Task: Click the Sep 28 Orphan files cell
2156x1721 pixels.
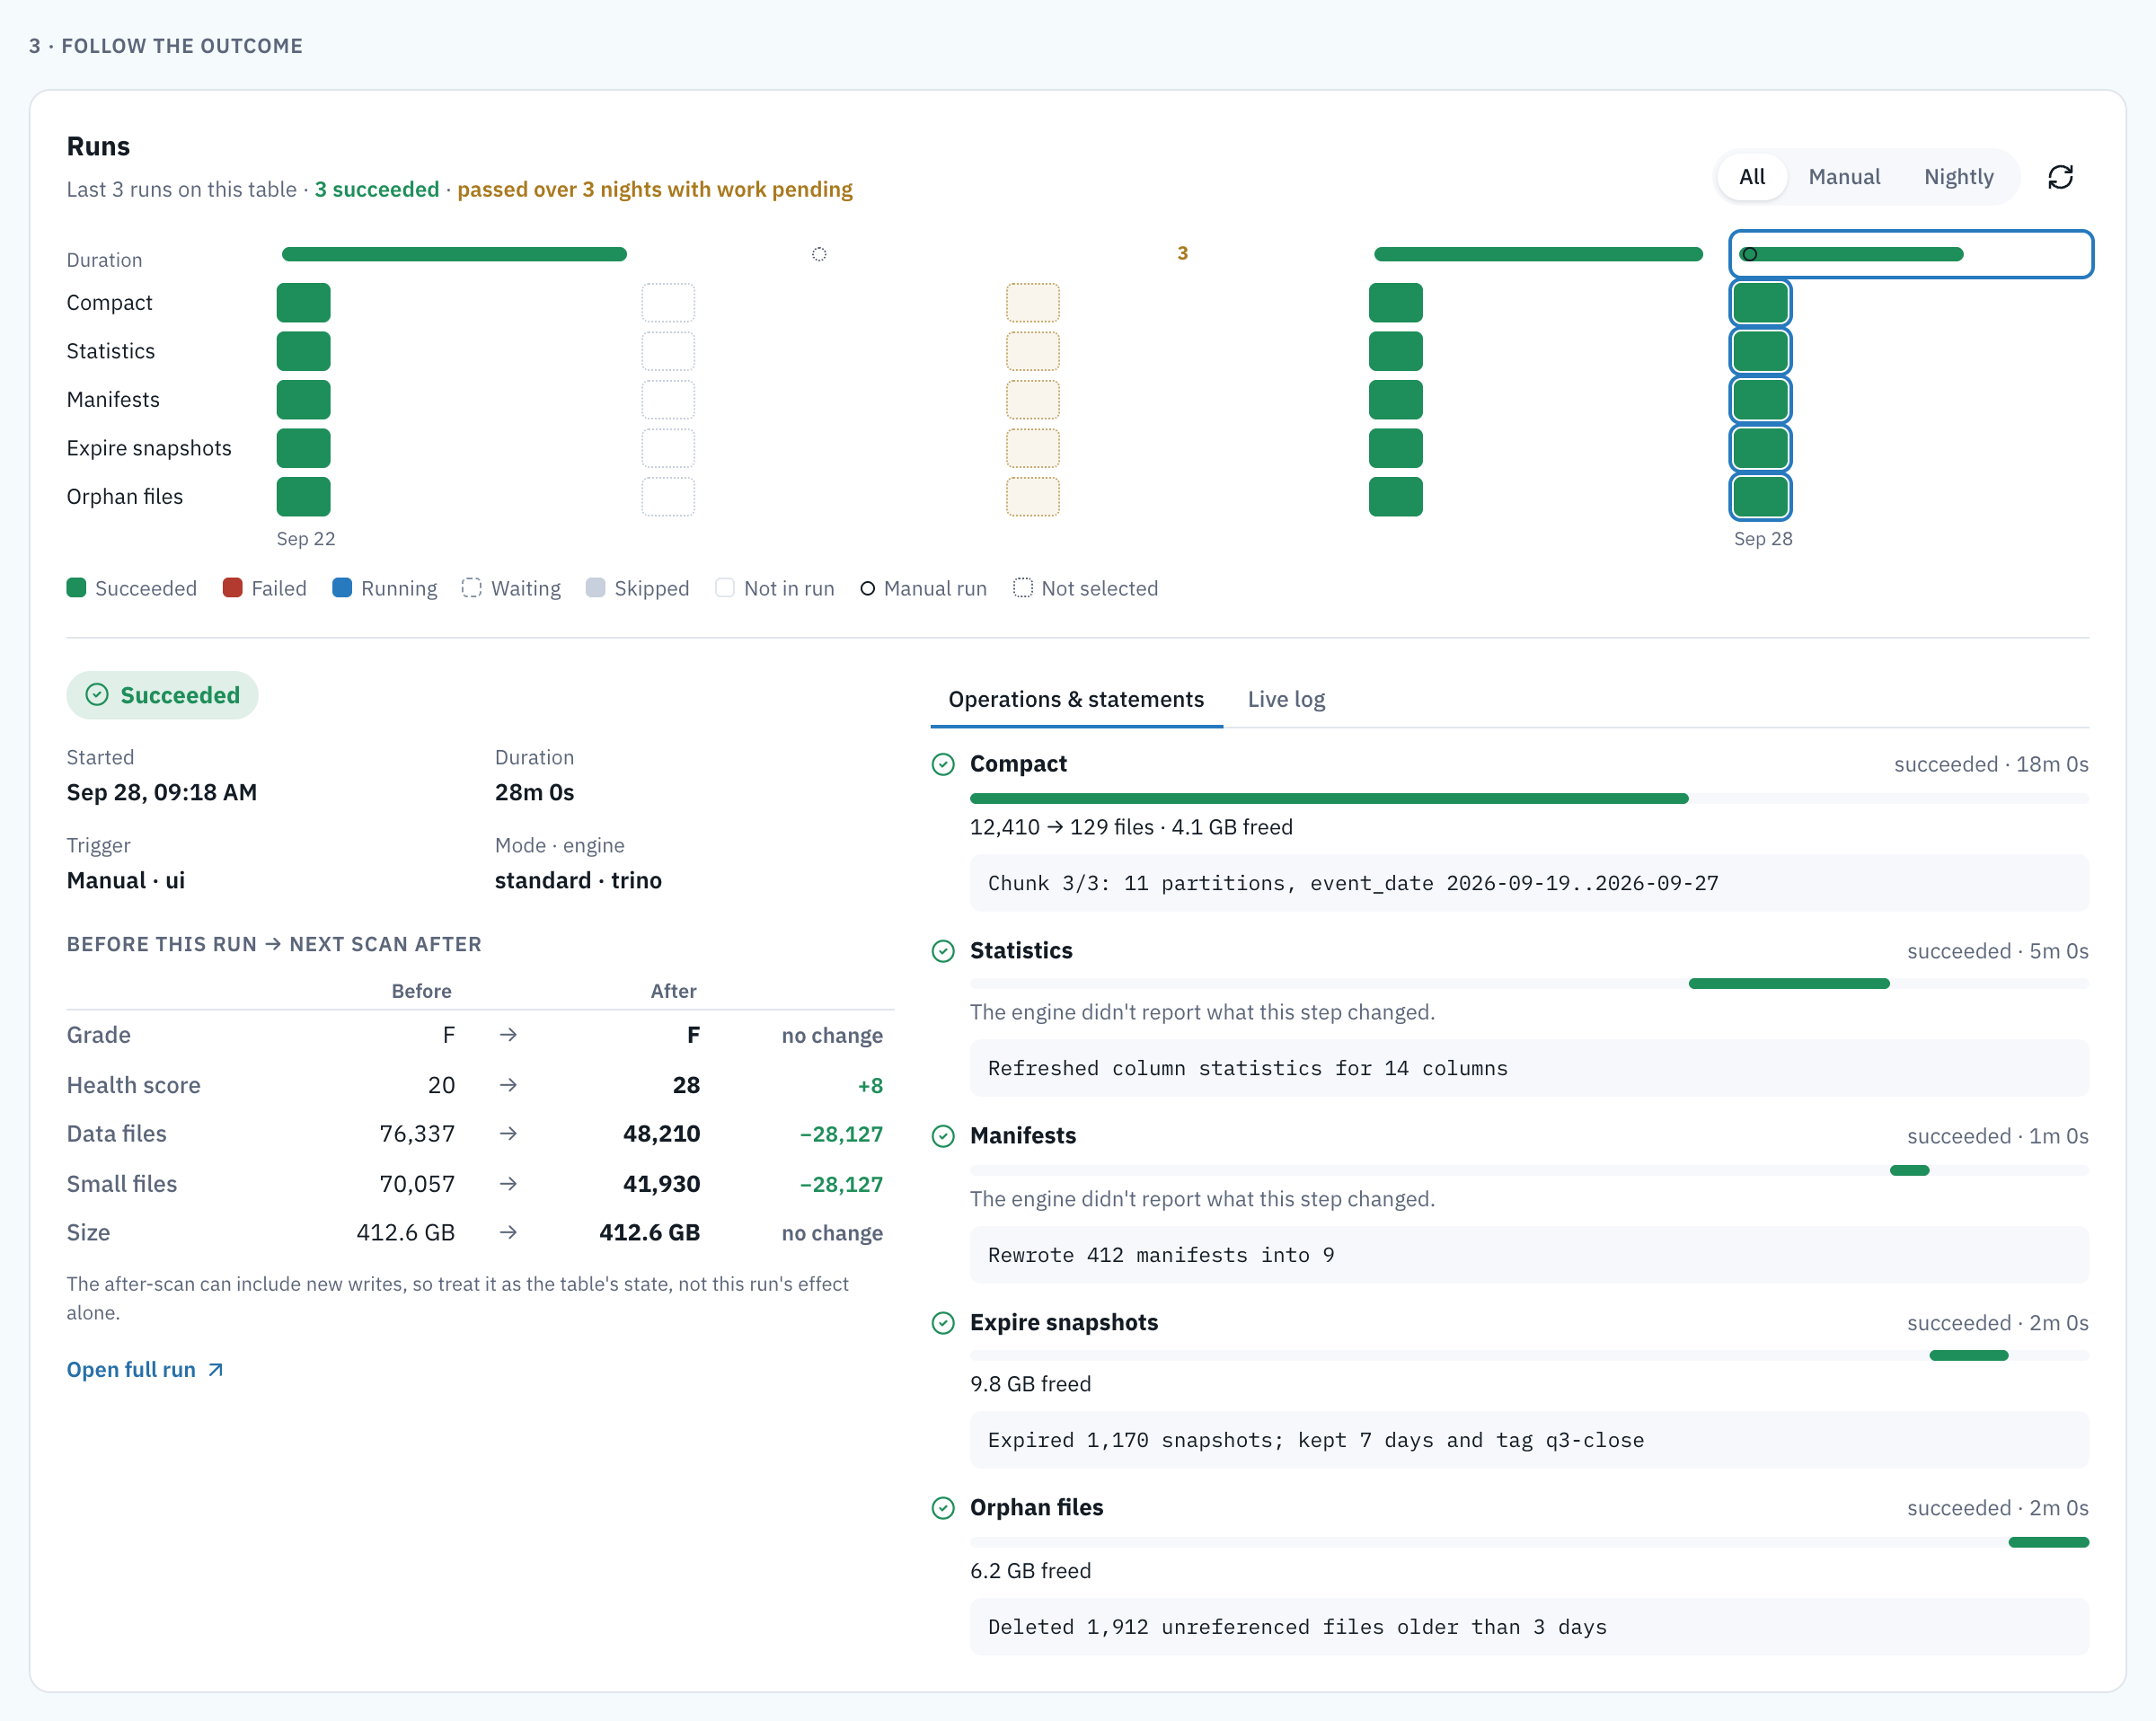Action: (1760, 497)
